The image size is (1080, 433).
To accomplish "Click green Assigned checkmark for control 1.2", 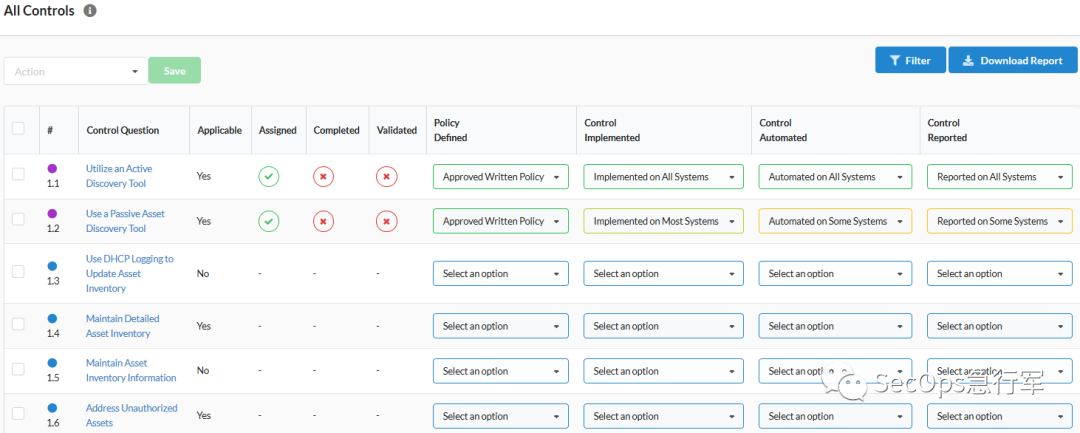I will pyautogui.click(x=269, y=221).
